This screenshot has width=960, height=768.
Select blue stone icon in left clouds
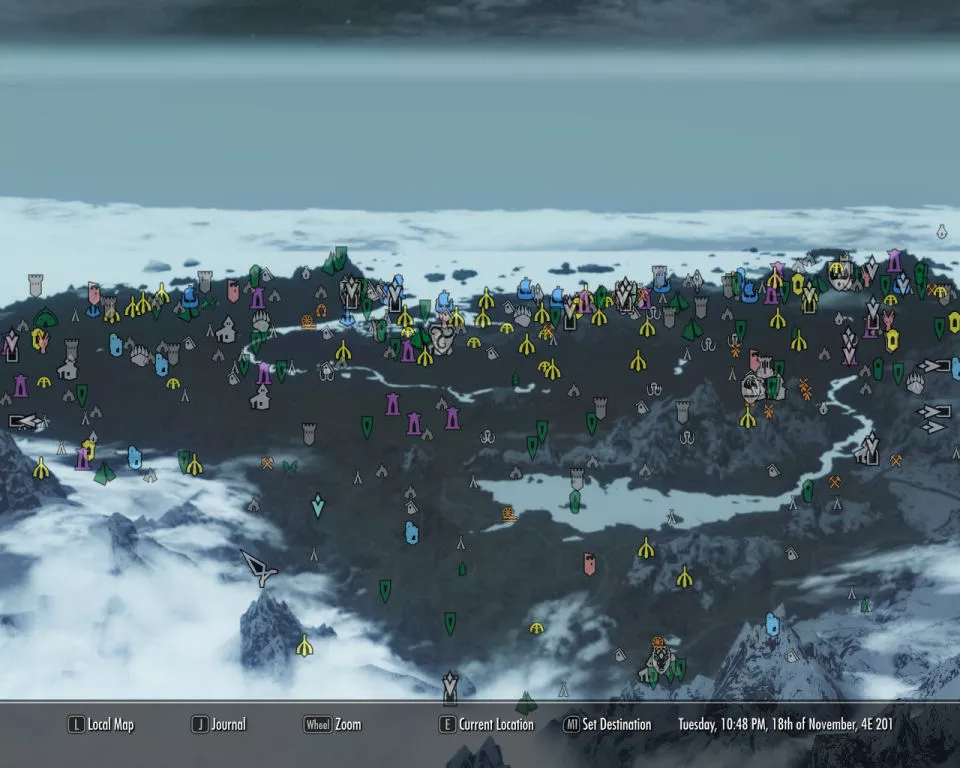point(135,457)
